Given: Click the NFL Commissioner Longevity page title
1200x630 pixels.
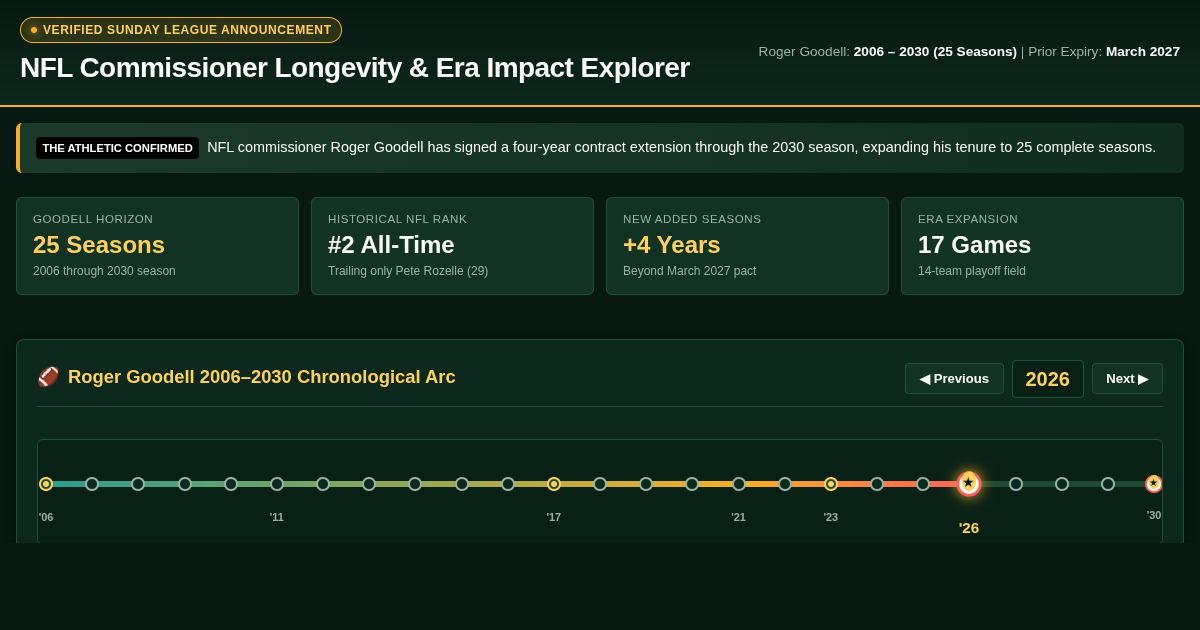Looking at the screenshot, I should coord(355,68).
